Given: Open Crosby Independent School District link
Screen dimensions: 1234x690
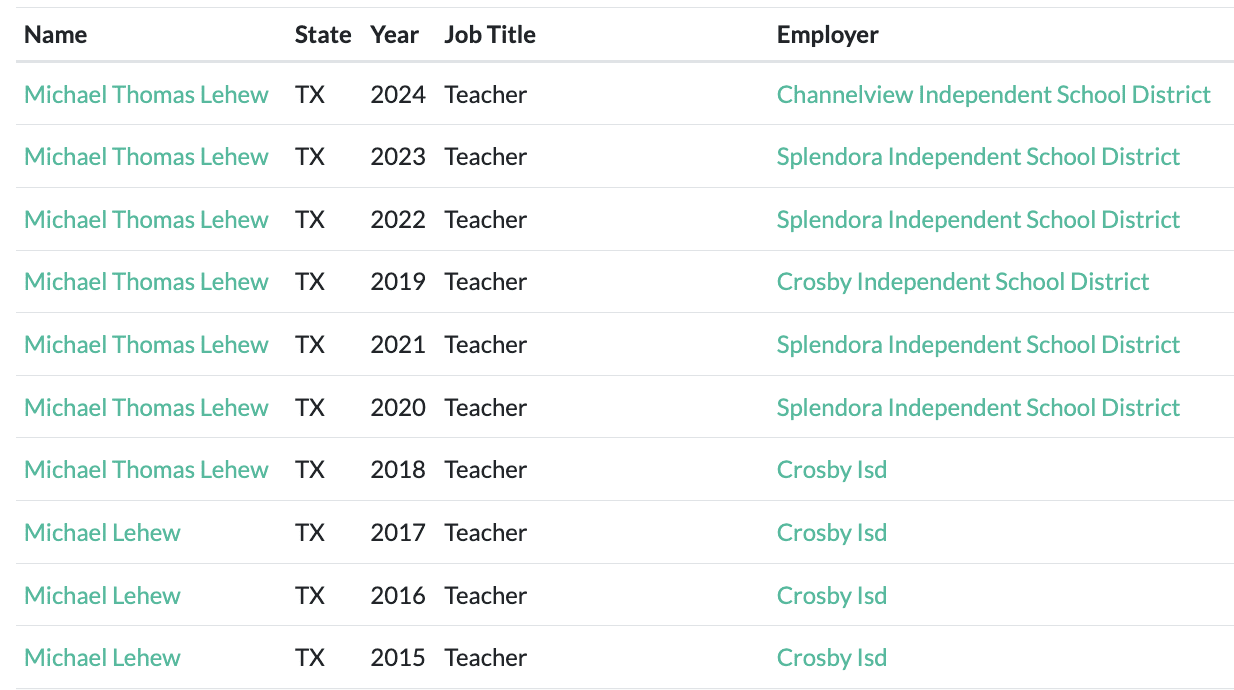Looking at the screenshot, I should click(962, 282).
